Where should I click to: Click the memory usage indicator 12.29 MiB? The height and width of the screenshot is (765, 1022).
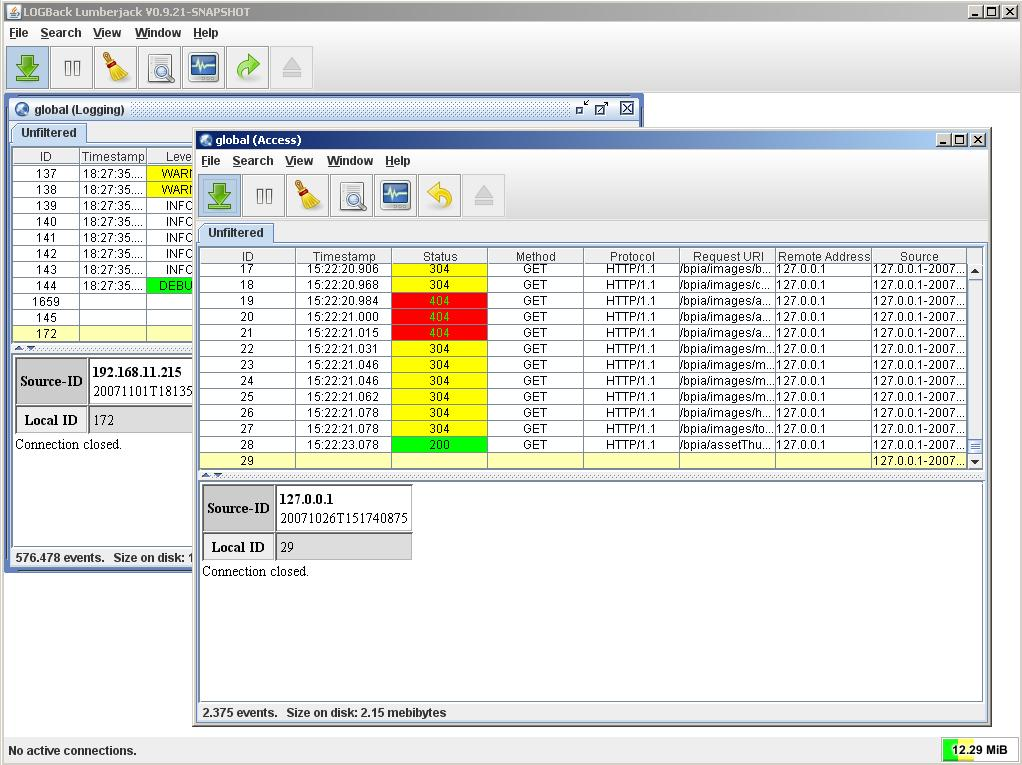978,750
